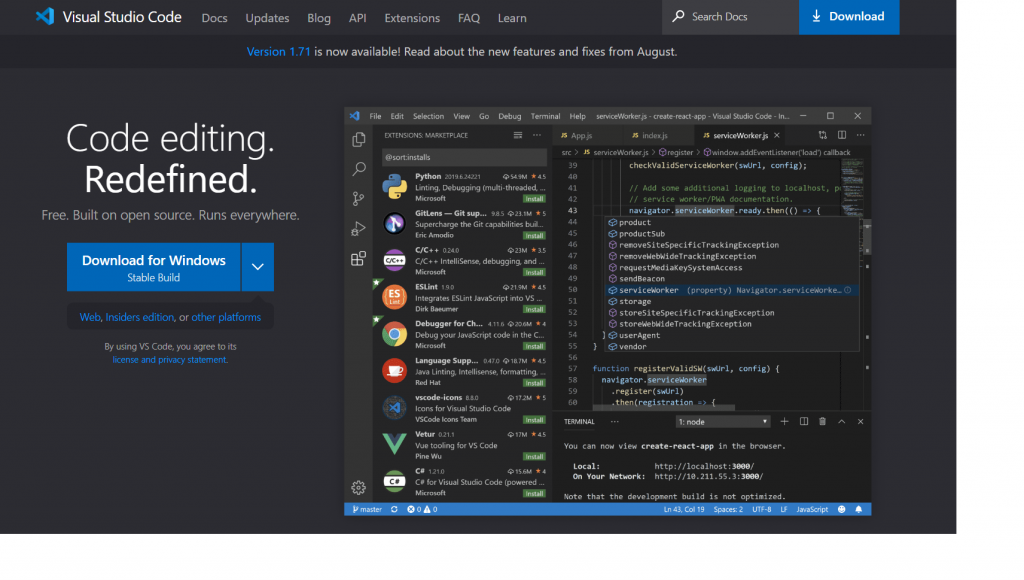The image size is (1024, 580).
Task: Split the terminal panel
Action: [804, 421]
